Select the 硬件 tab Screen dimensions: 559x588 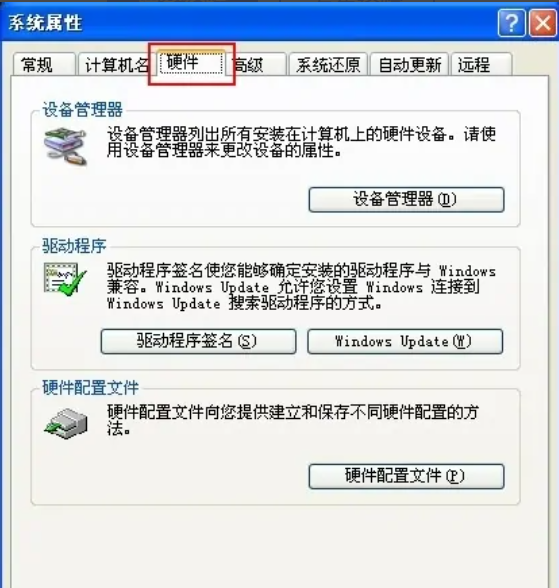(x=191, y=62)
